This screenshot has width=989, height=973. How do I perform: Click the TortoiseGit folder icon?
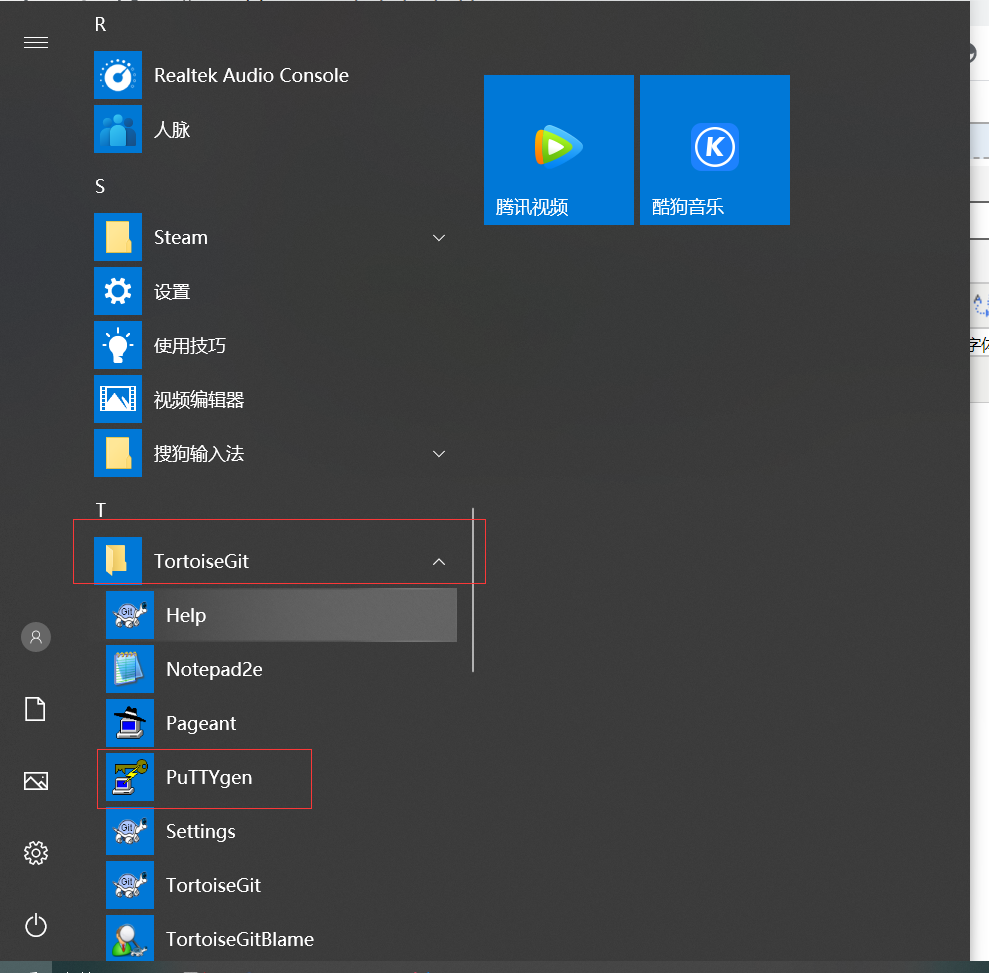118,561
